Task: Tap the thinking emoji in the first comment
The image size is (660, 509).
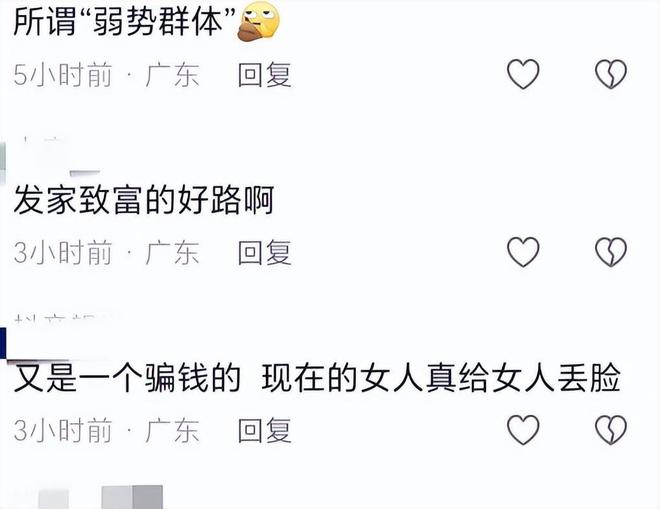Action: (x=258, y=21)
